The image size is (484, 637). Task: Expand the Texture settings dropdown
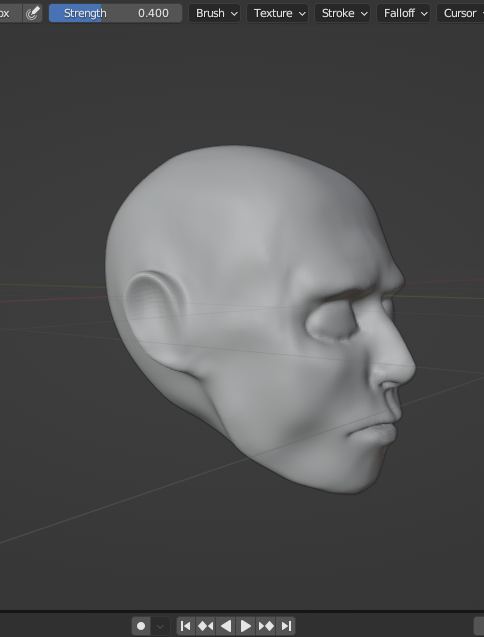(278, 13)
